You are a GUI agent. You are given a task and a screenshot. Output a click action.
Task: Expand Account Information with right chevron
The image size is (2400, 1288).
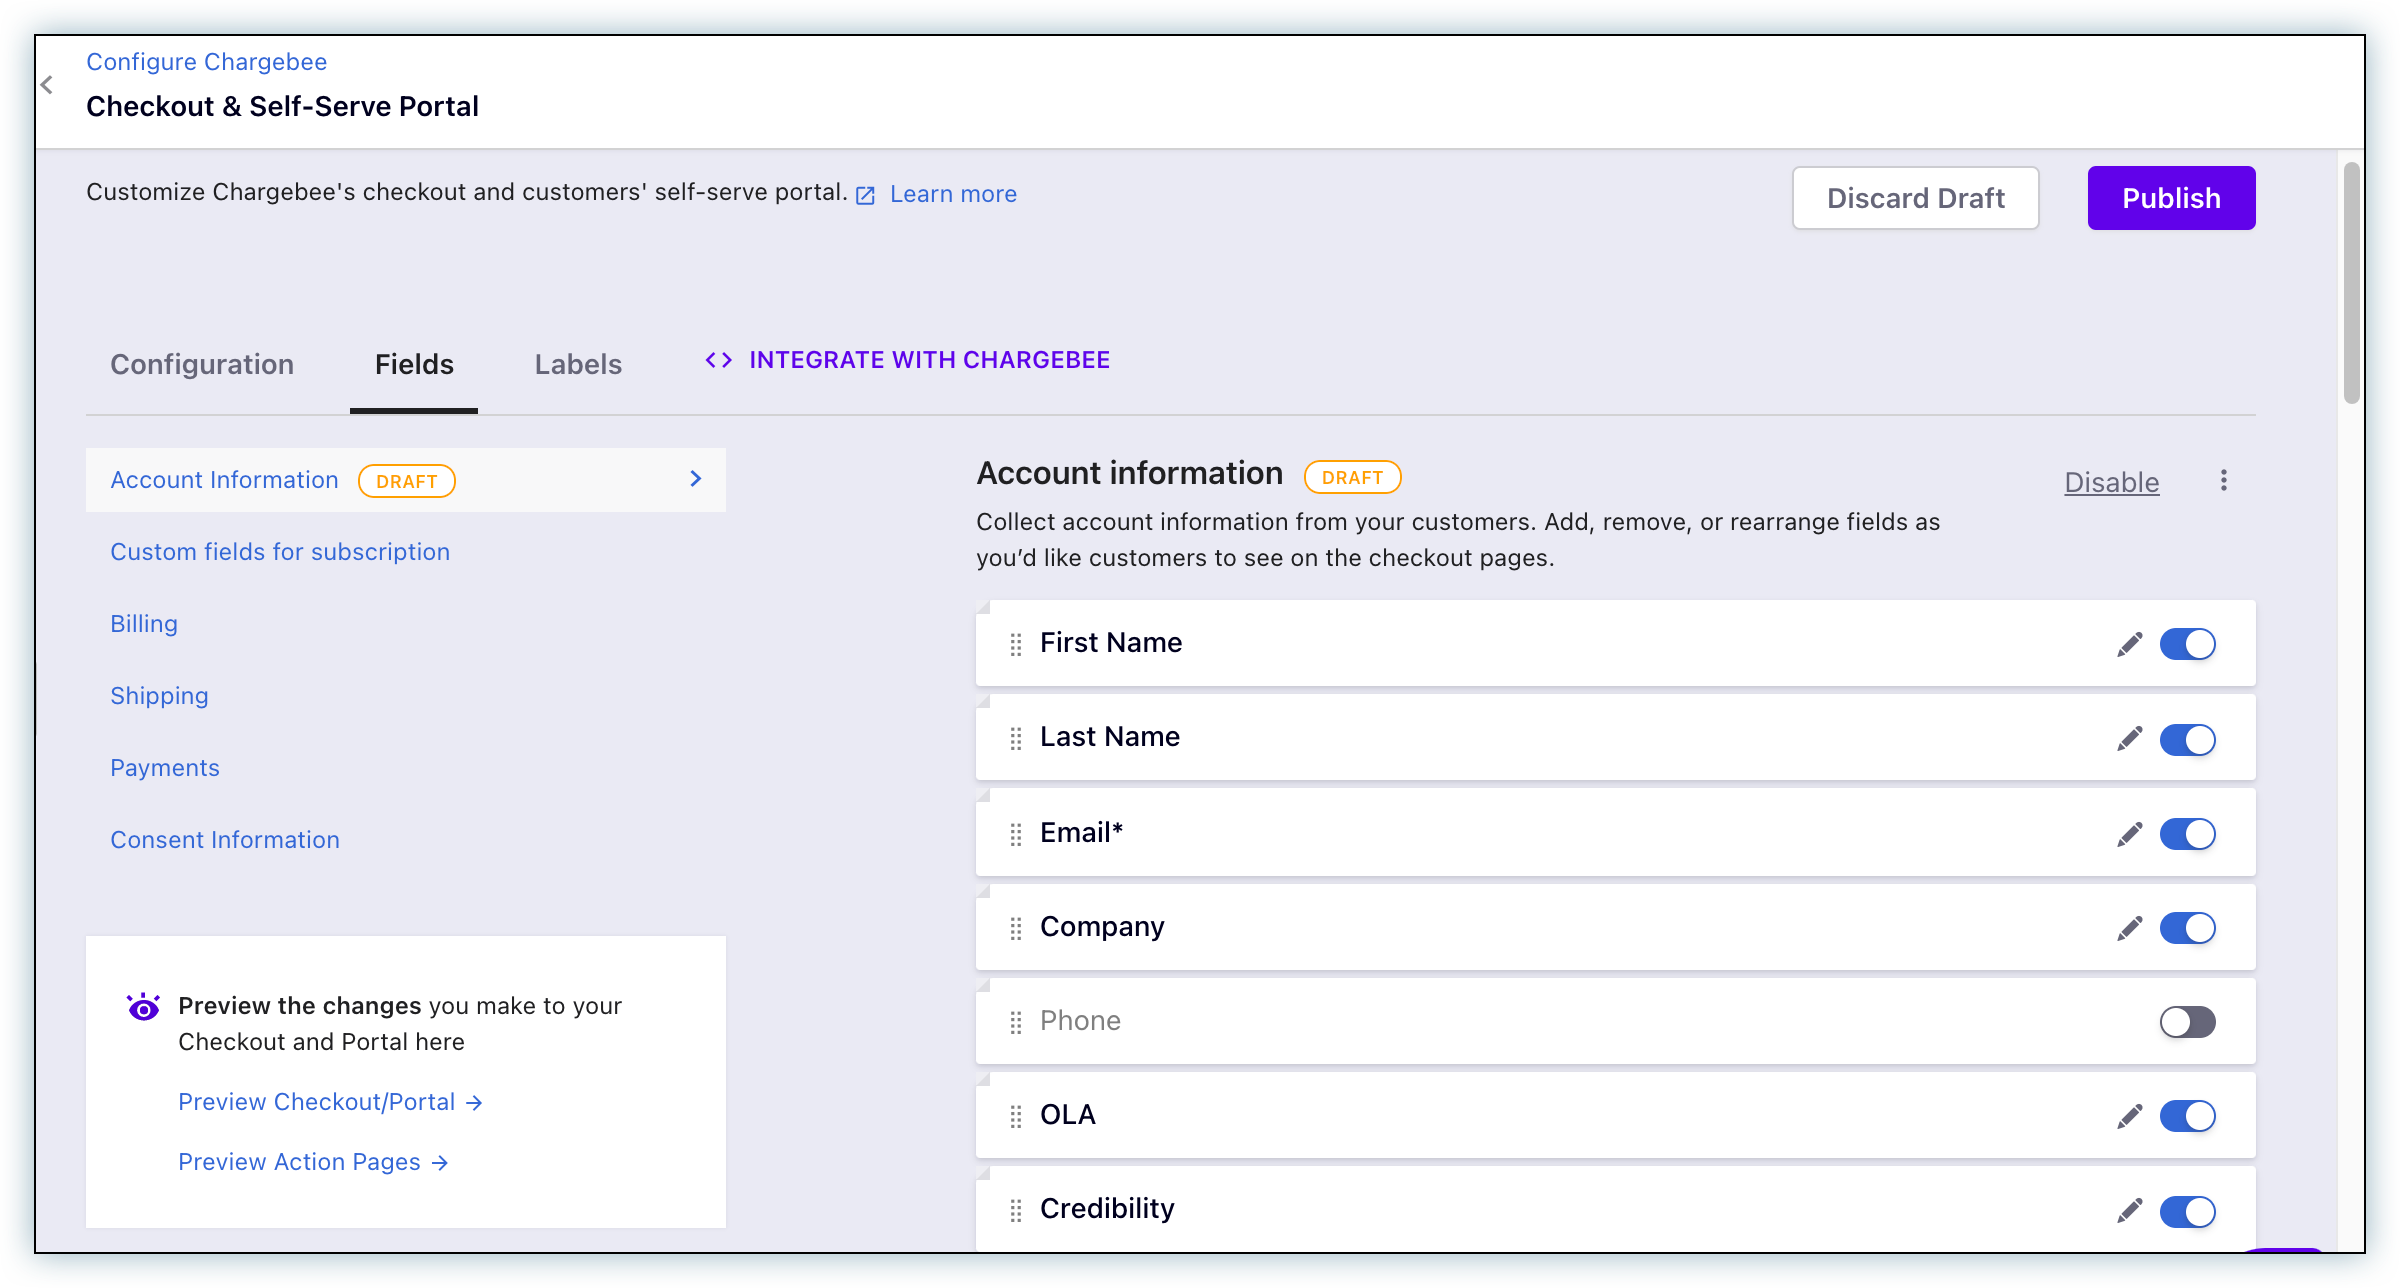pyautogui.click(x=696, y=479)
